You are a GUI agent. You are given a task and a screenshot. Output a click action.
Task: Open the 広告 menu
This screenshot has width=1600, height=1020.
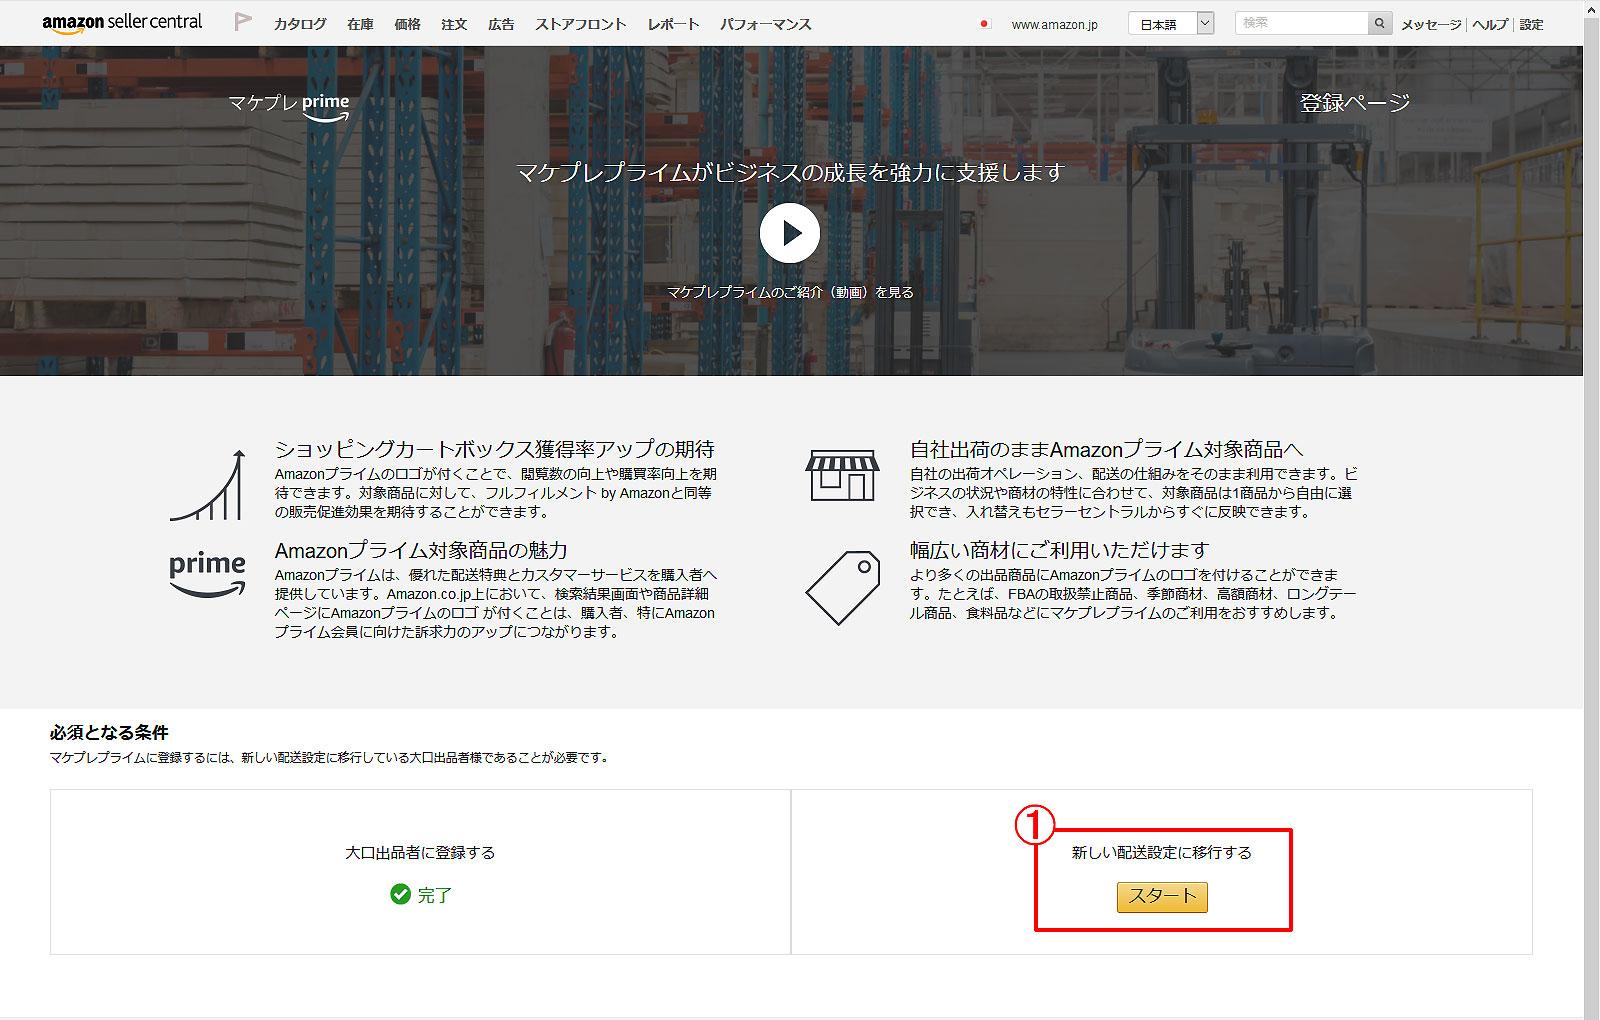pos(501,24)
